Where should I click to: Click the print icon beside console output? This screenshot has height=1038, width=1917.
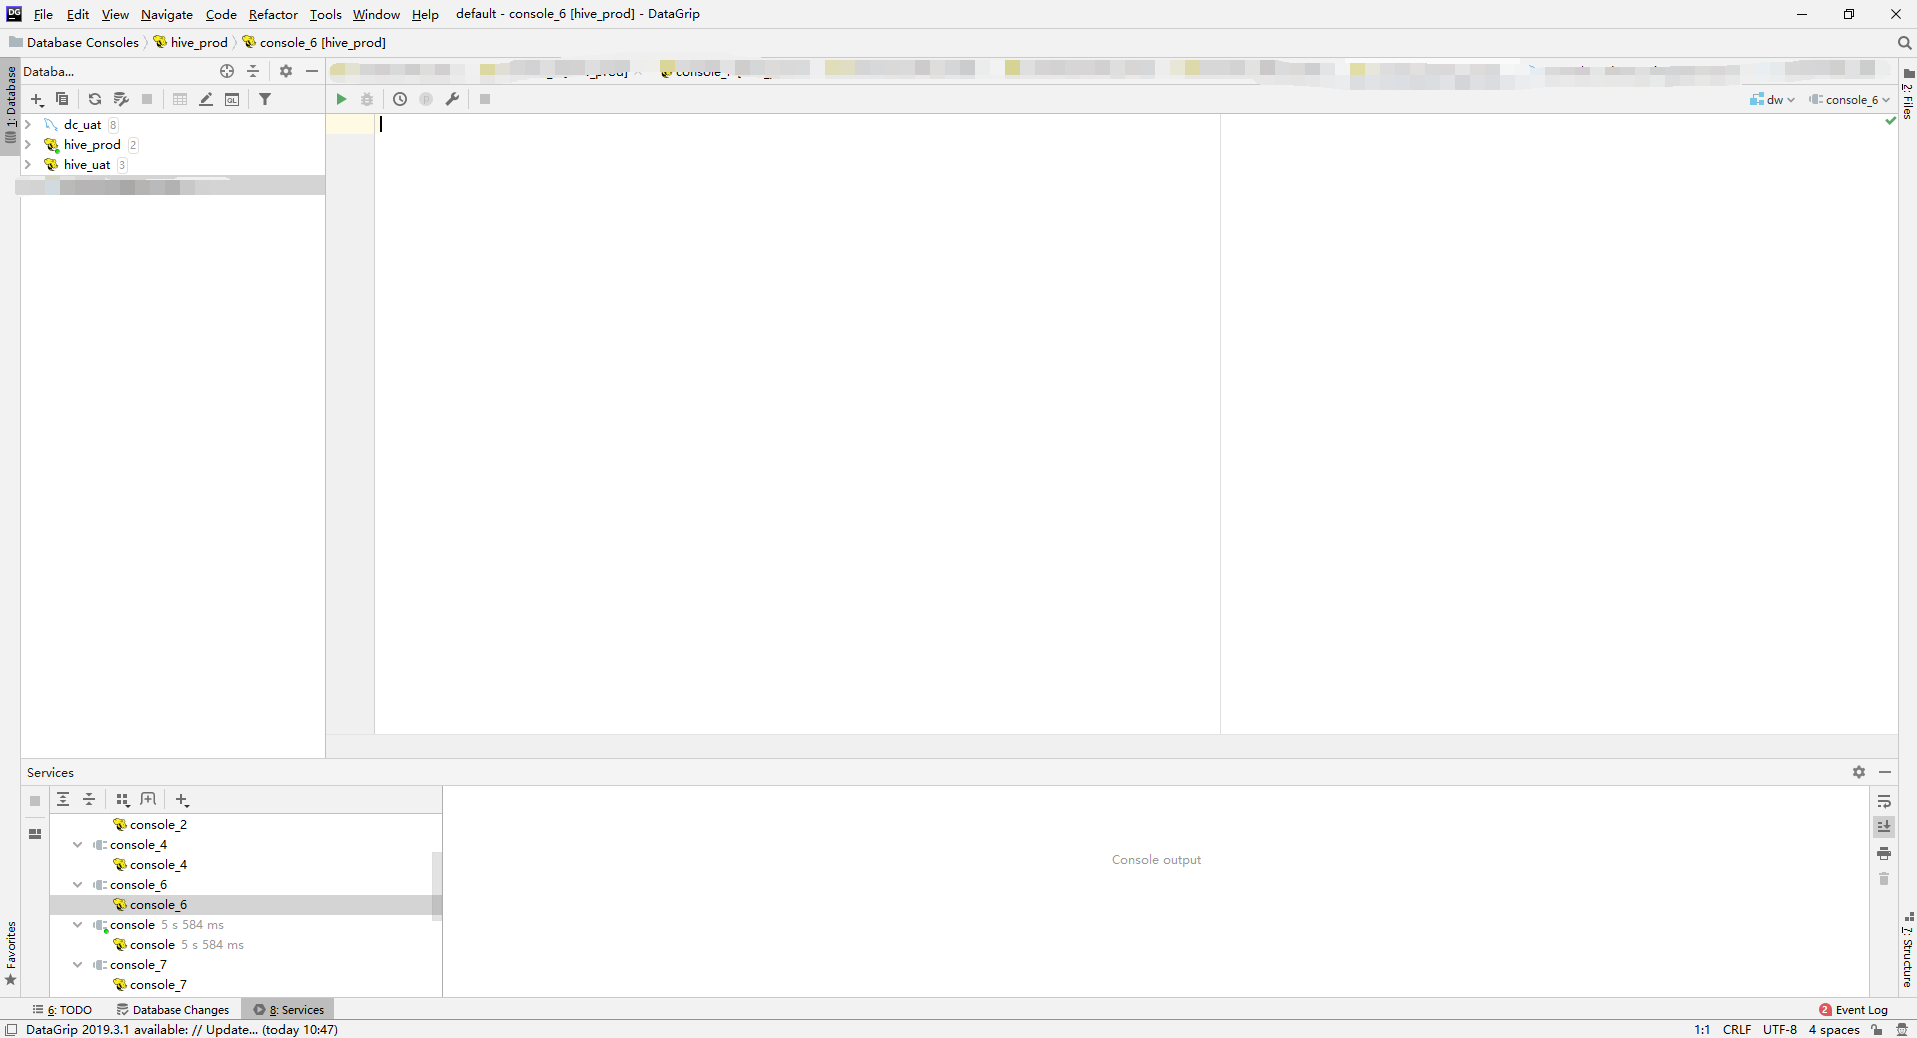(1884, 853)
